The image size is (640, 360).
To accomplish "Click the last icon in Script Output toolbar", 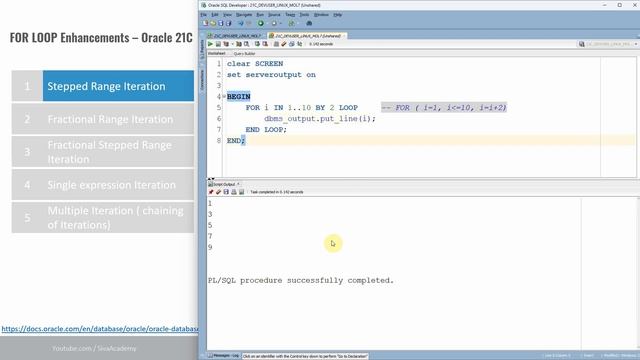I will pos(242,192).
